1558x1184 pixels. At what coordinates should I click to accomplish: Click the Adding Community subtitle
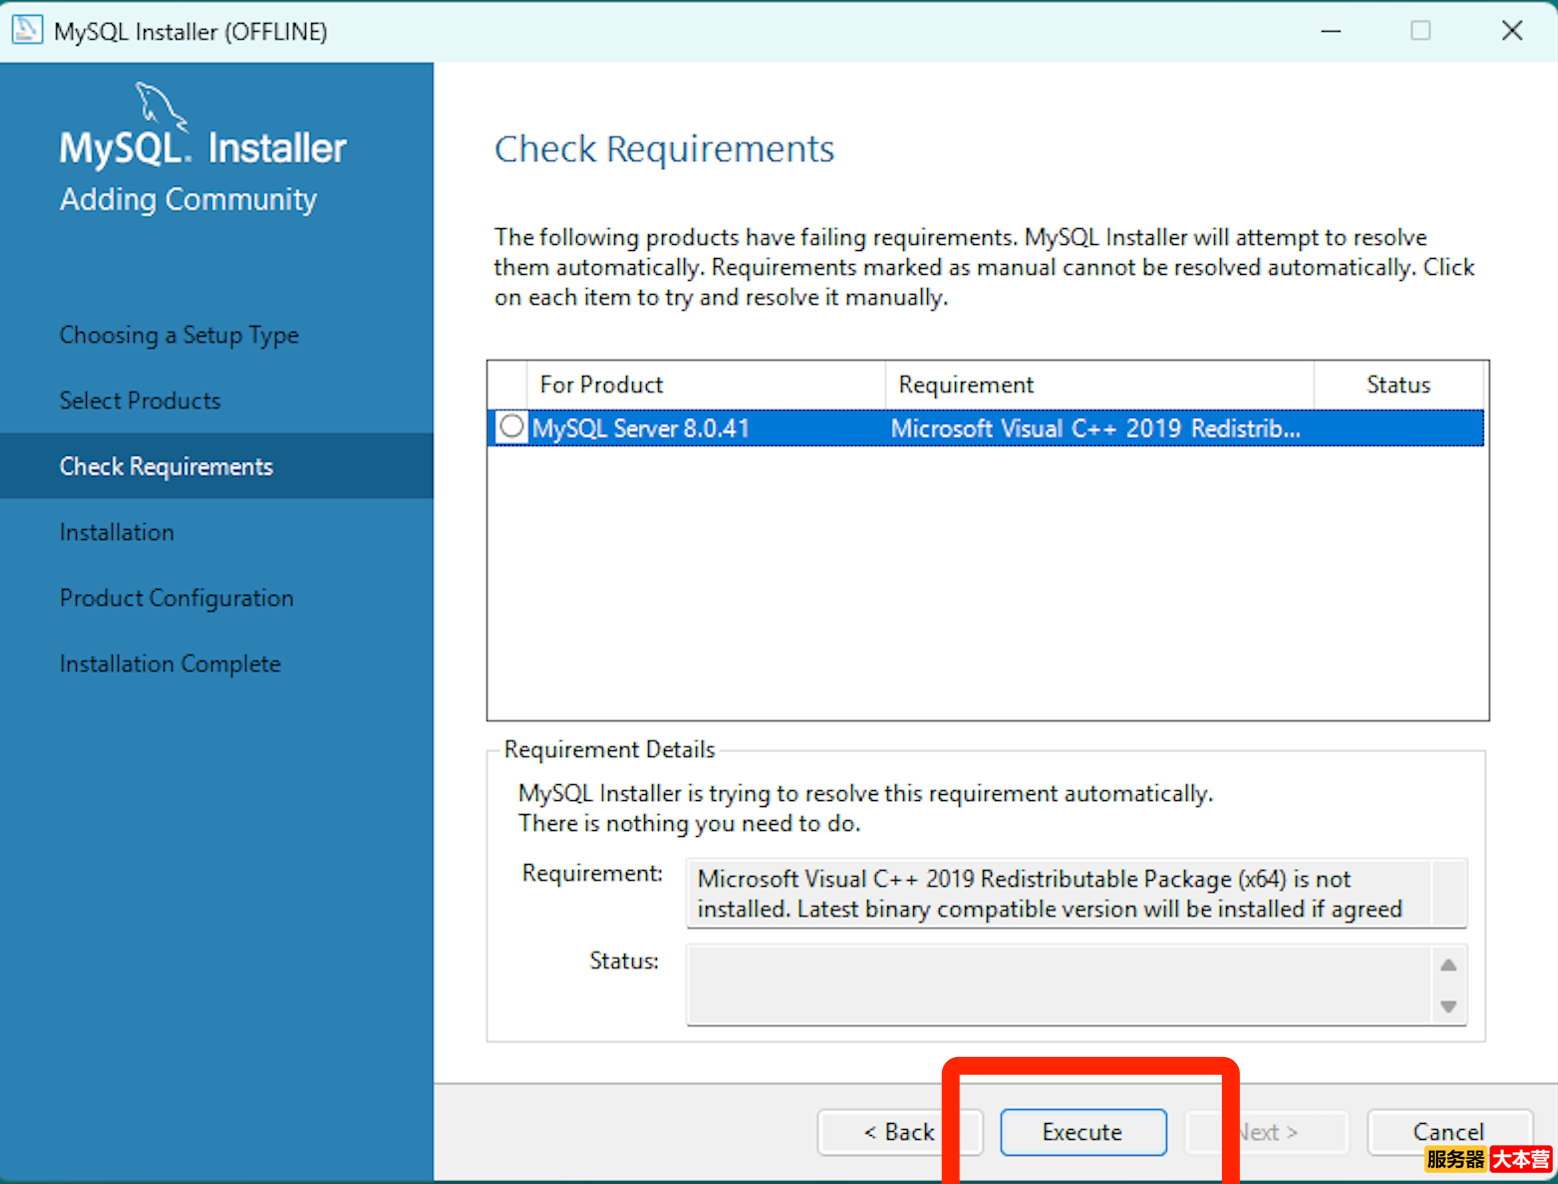click(188, 199)
